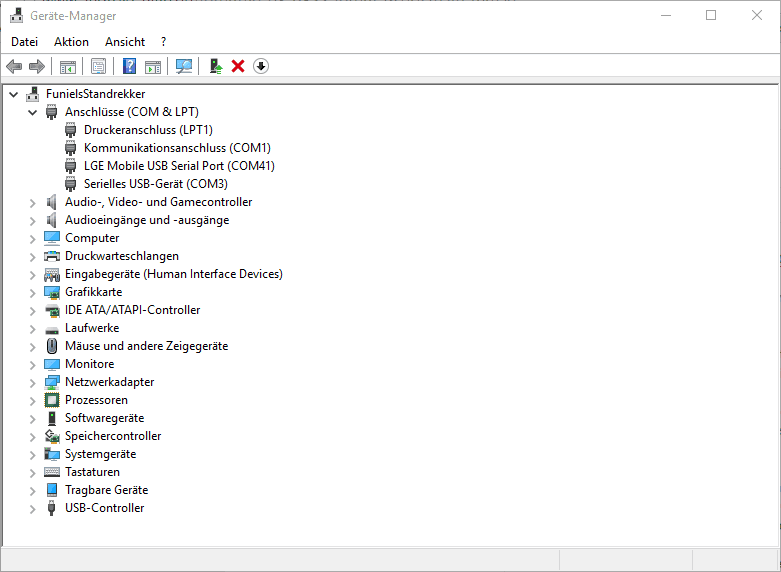Viewport: 781px width, 572px height.
Task: Click the FunielsStandrekker computer icon
Action: pyautogui.click(x=32, y=94)
